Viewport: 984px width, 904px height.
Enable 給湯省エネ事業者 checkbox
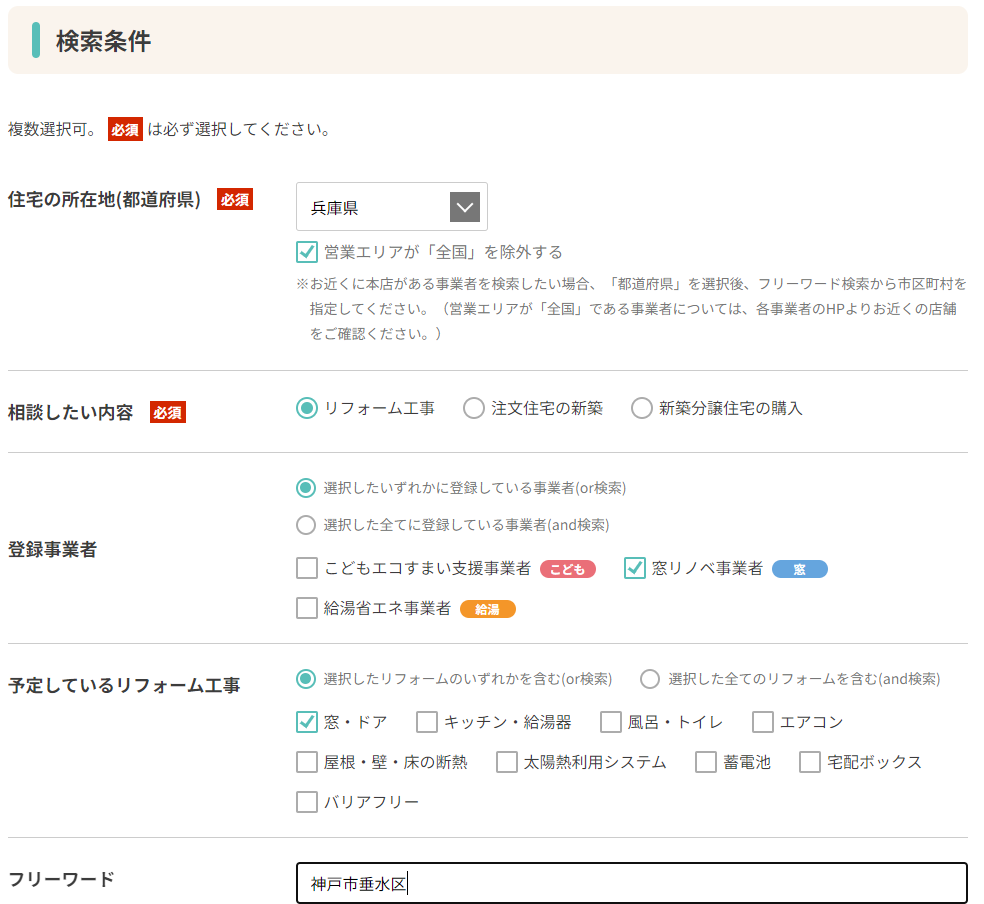[307, 608]
